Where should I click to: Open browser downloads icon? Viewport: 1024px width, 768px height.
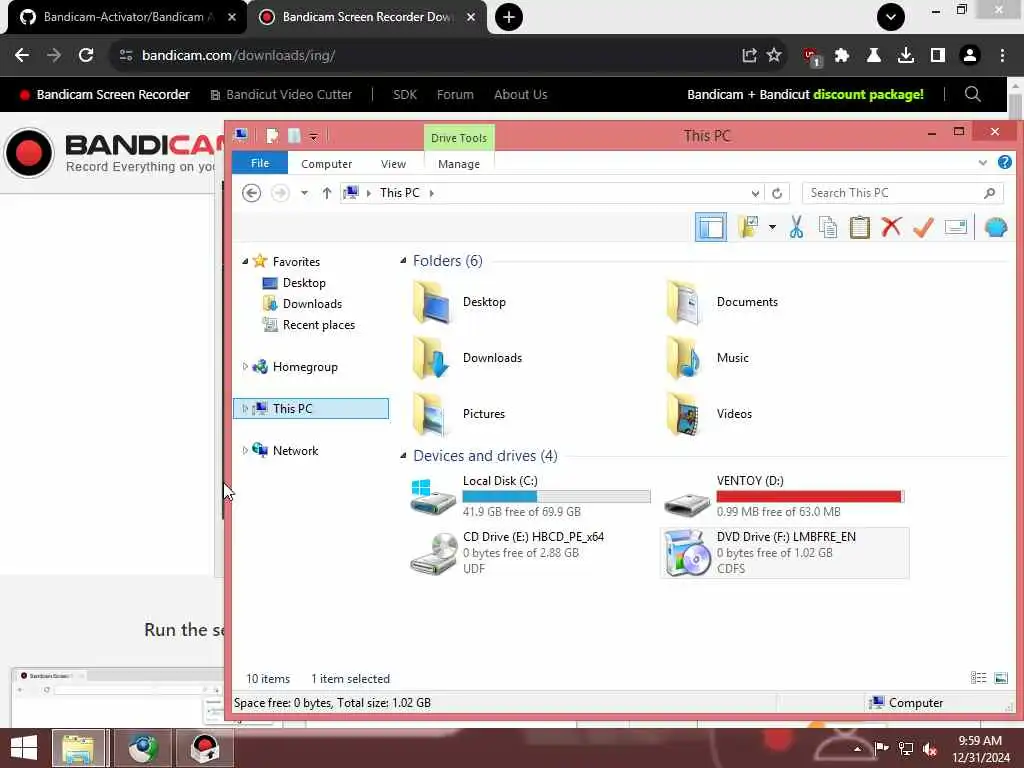click(x=905, y=55)
